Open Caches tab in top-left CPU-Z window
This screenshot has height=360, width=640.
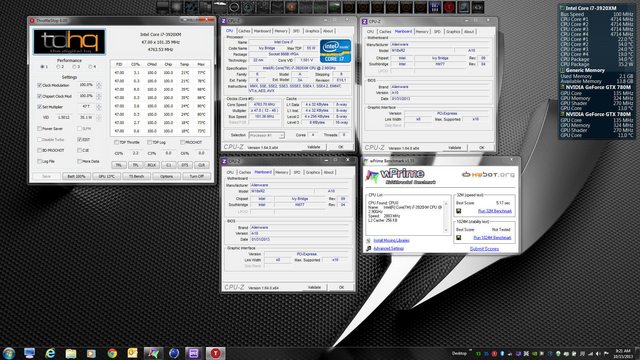tap(244, 31)
